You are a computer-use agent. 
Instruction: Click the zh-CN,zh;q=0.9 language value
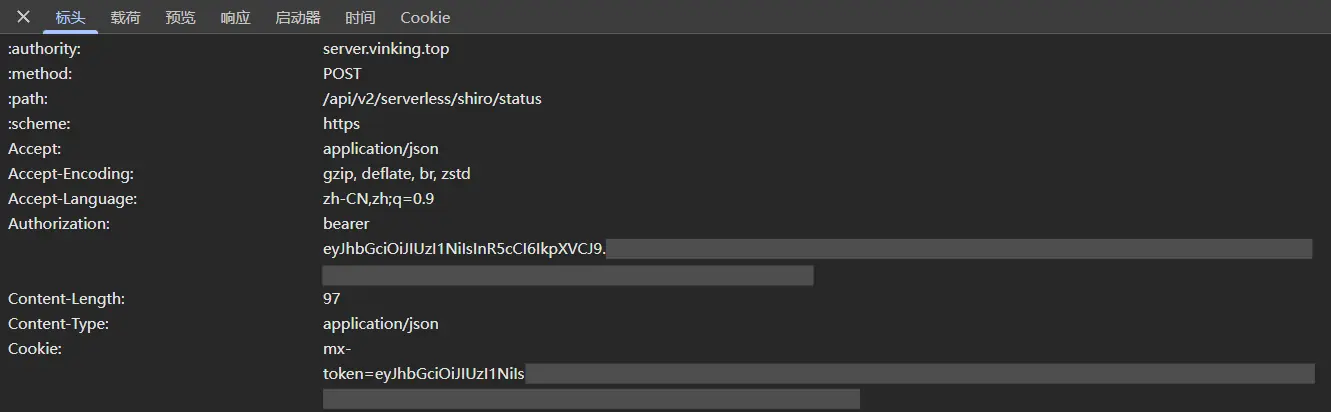tap(378, 199)
